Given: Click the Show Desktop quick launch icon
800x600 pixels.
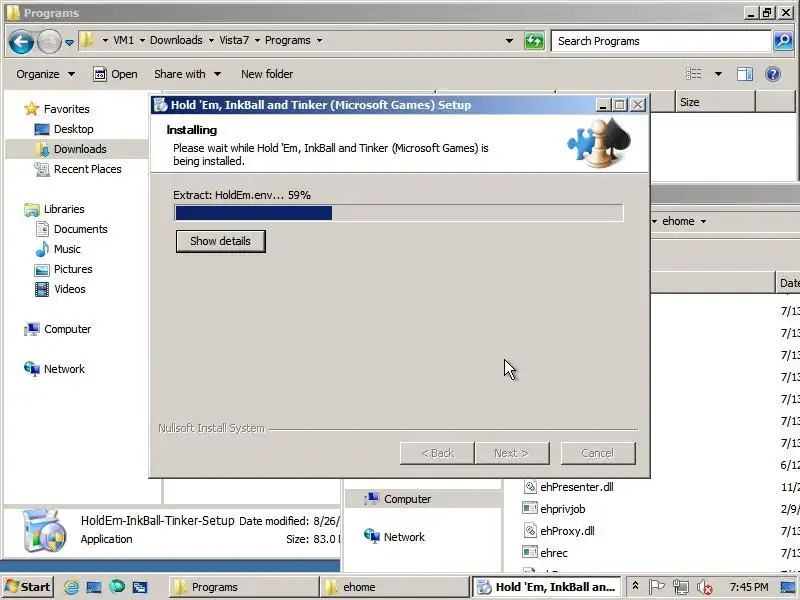Looking at the screenshot, I should (x=94, y=587).
